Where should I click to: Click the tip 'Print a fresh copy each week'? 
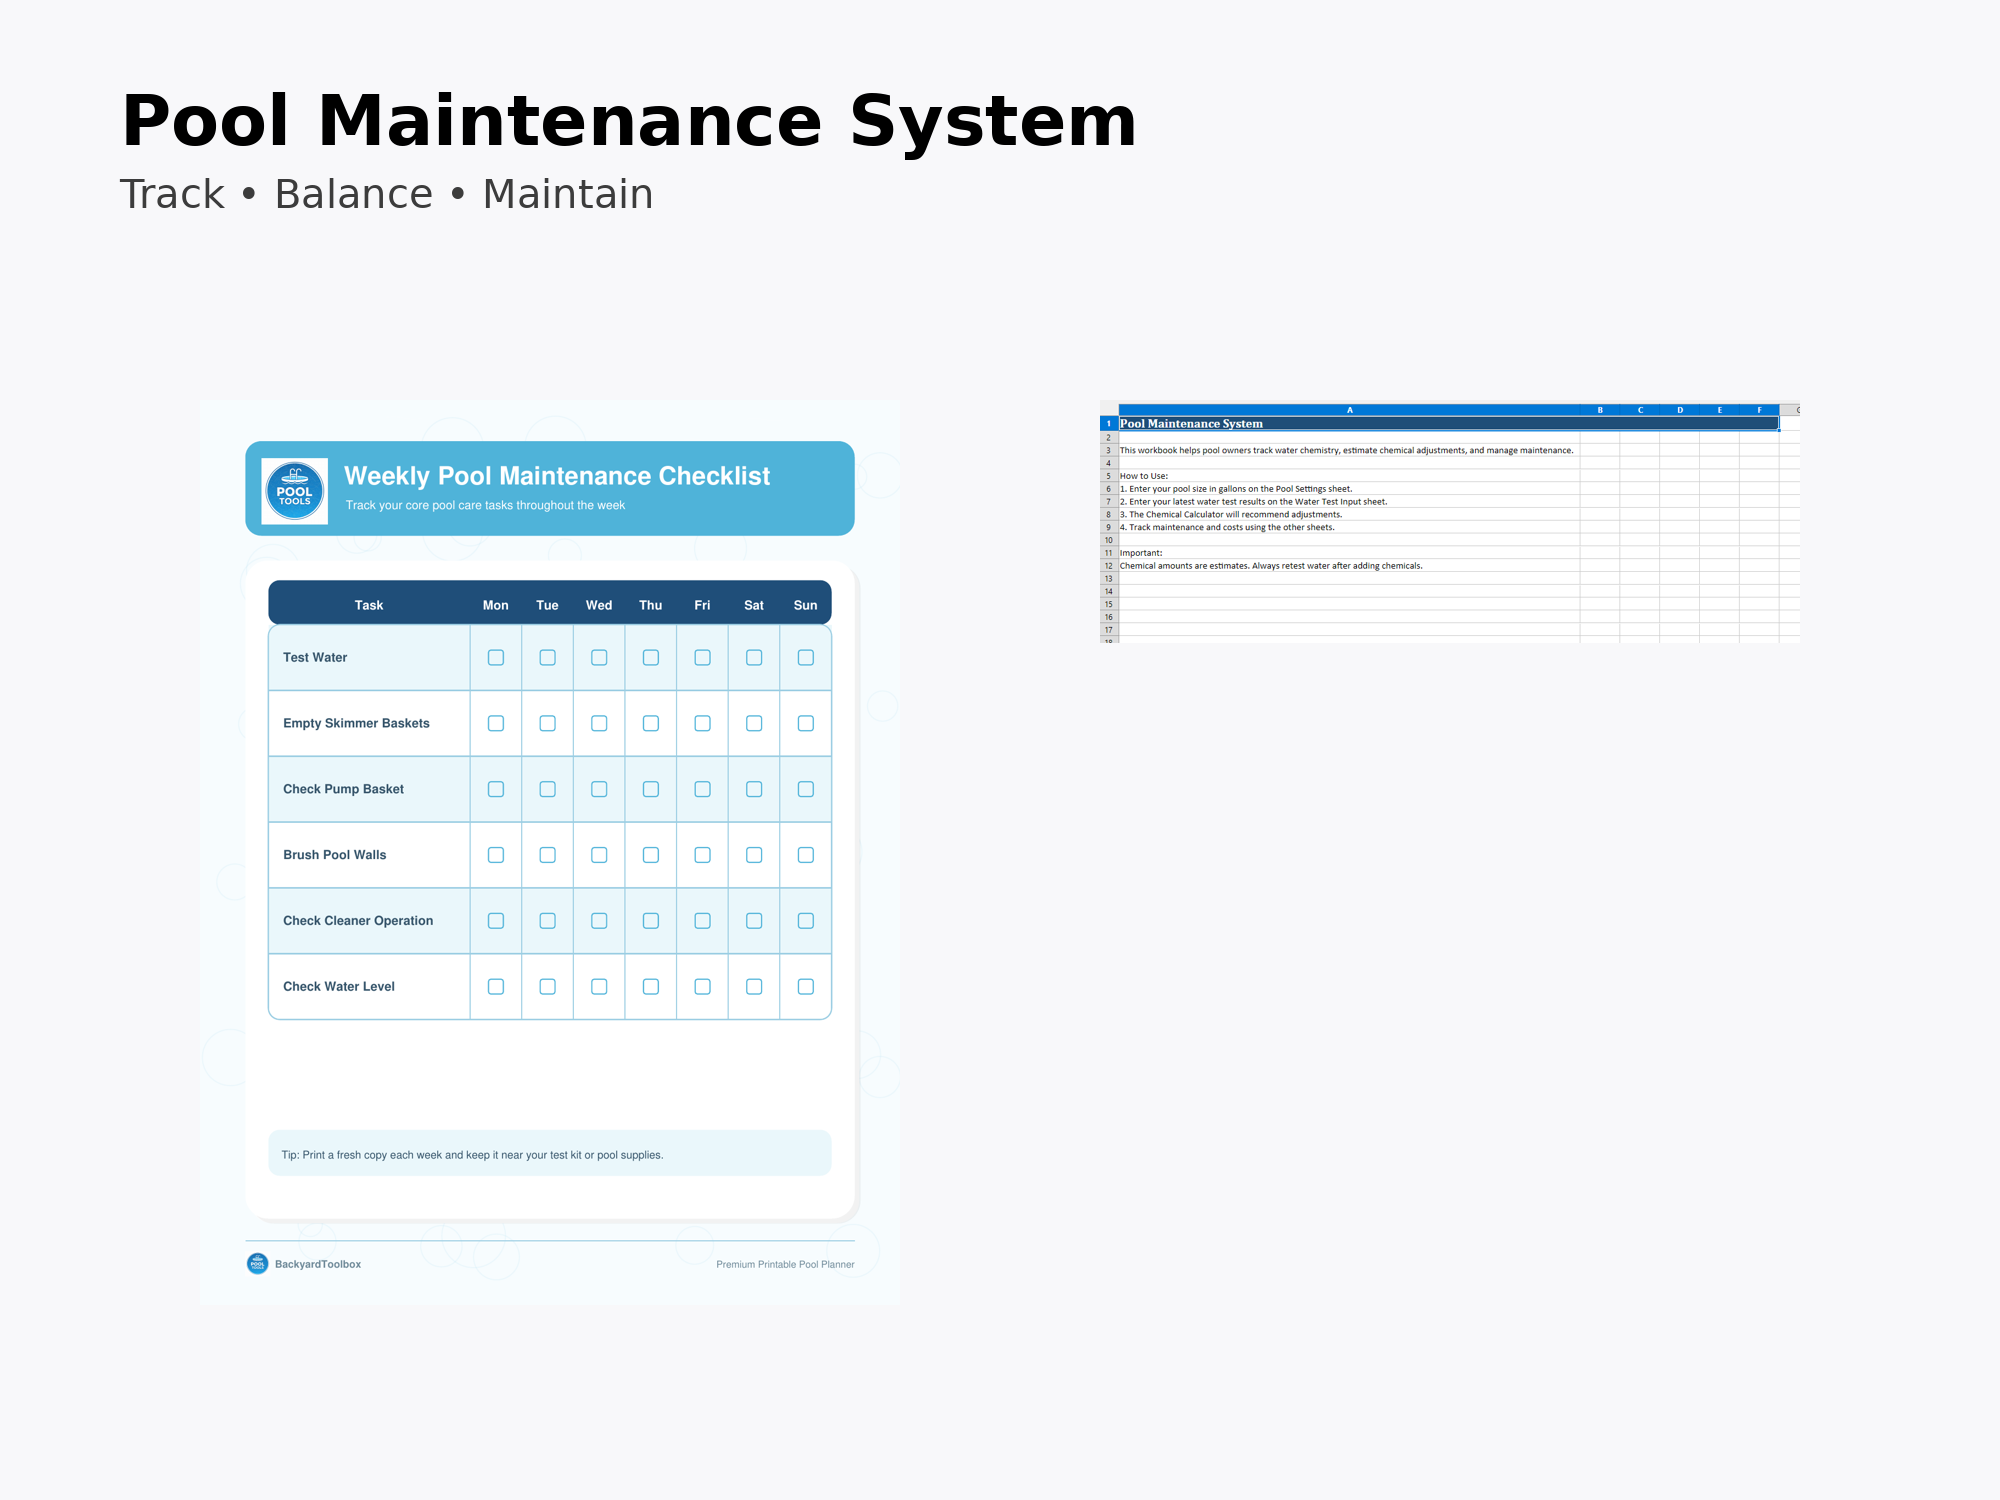pyautogui.click(x=472, y=1155)
